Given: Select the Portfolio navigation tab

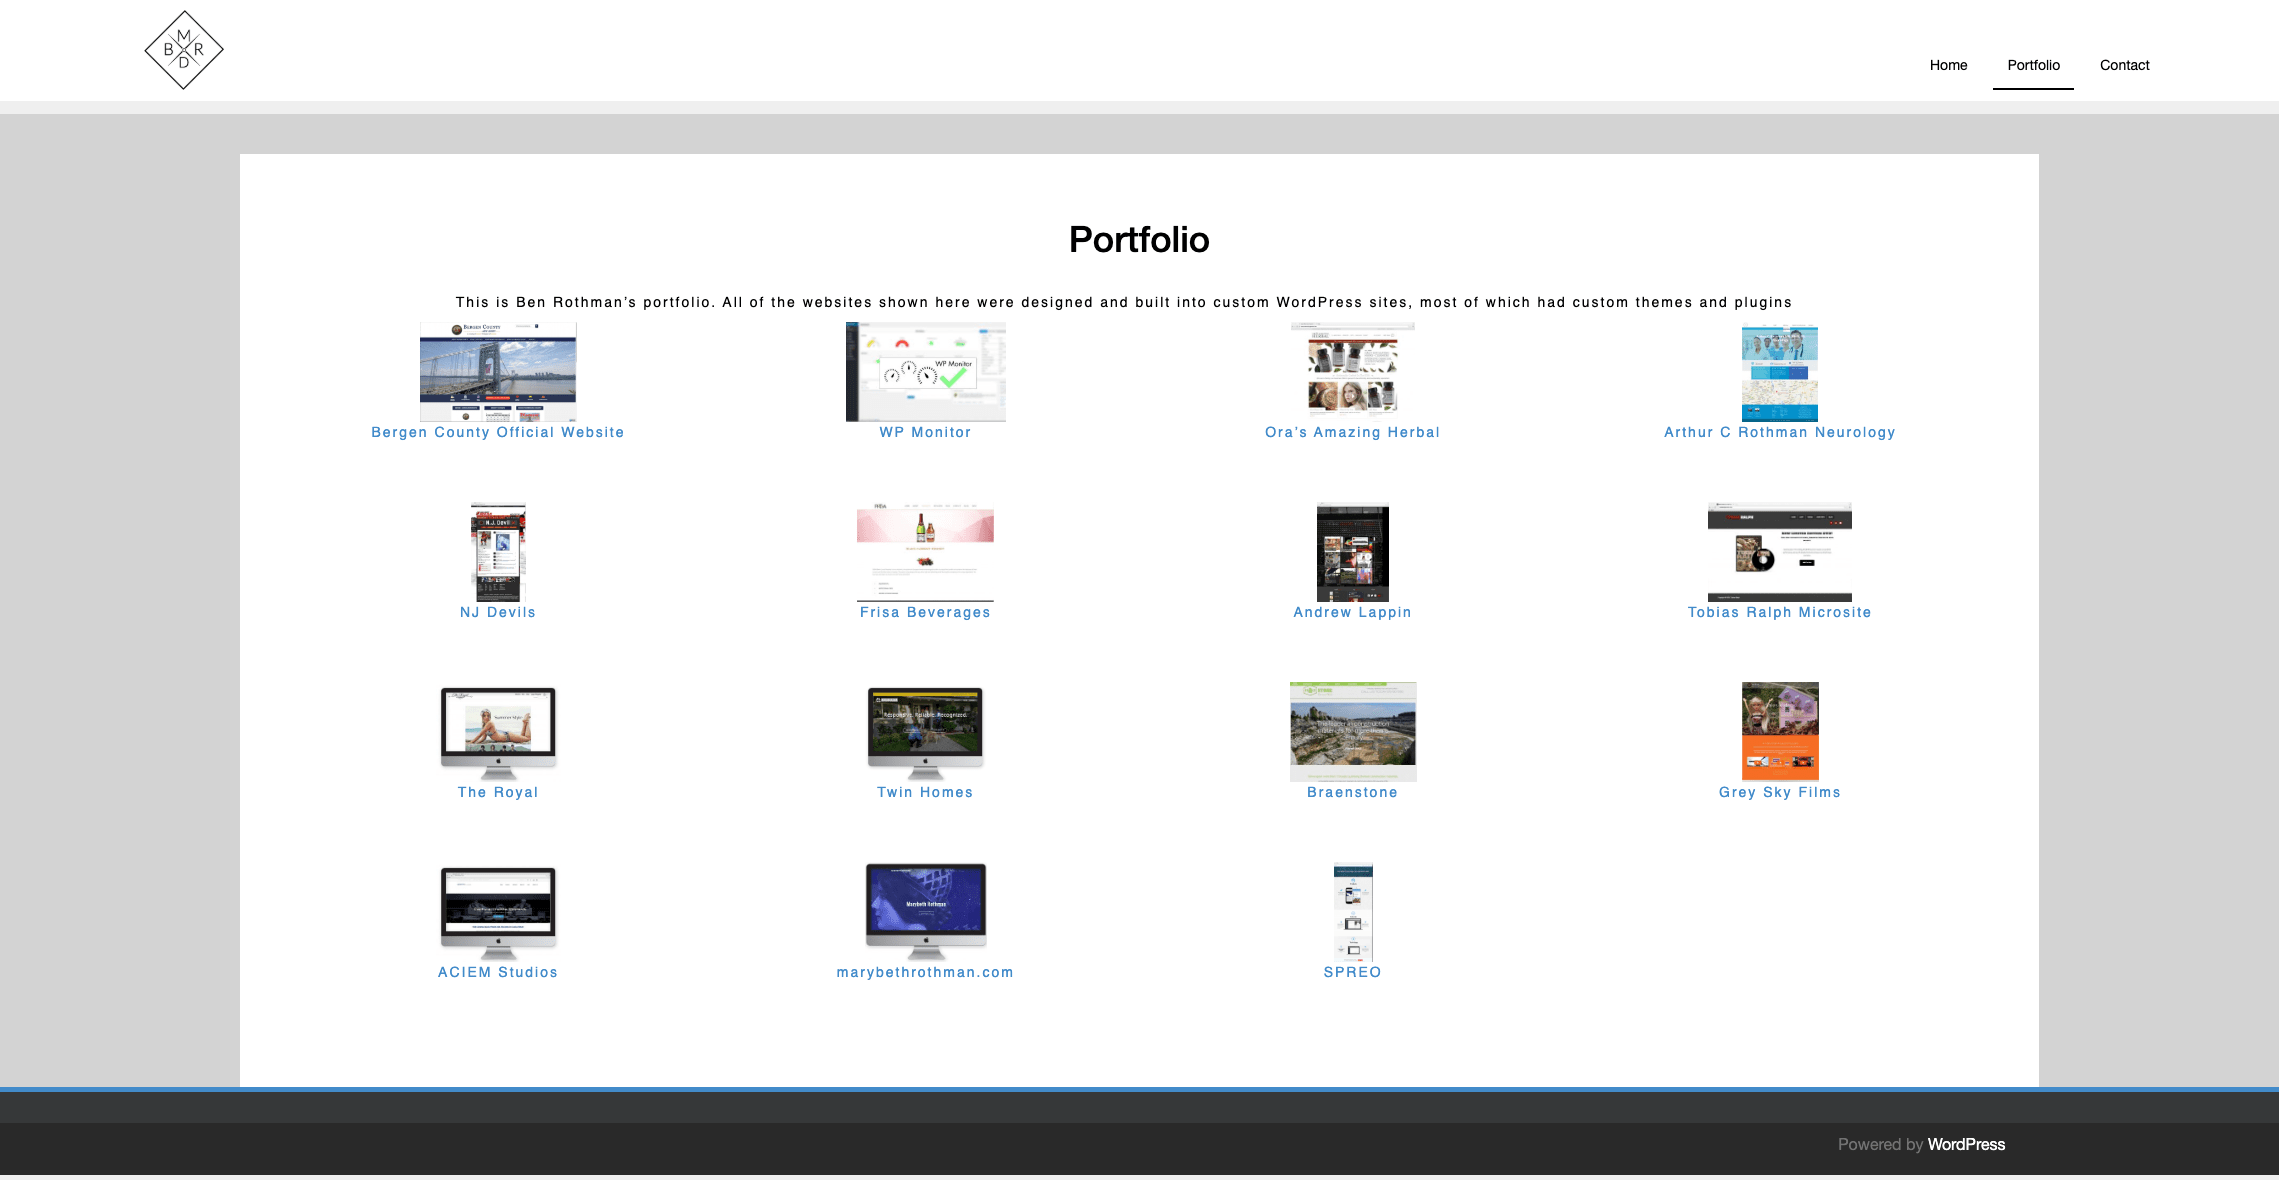Looking at the screenshot, I should [x=2033, y=65].
